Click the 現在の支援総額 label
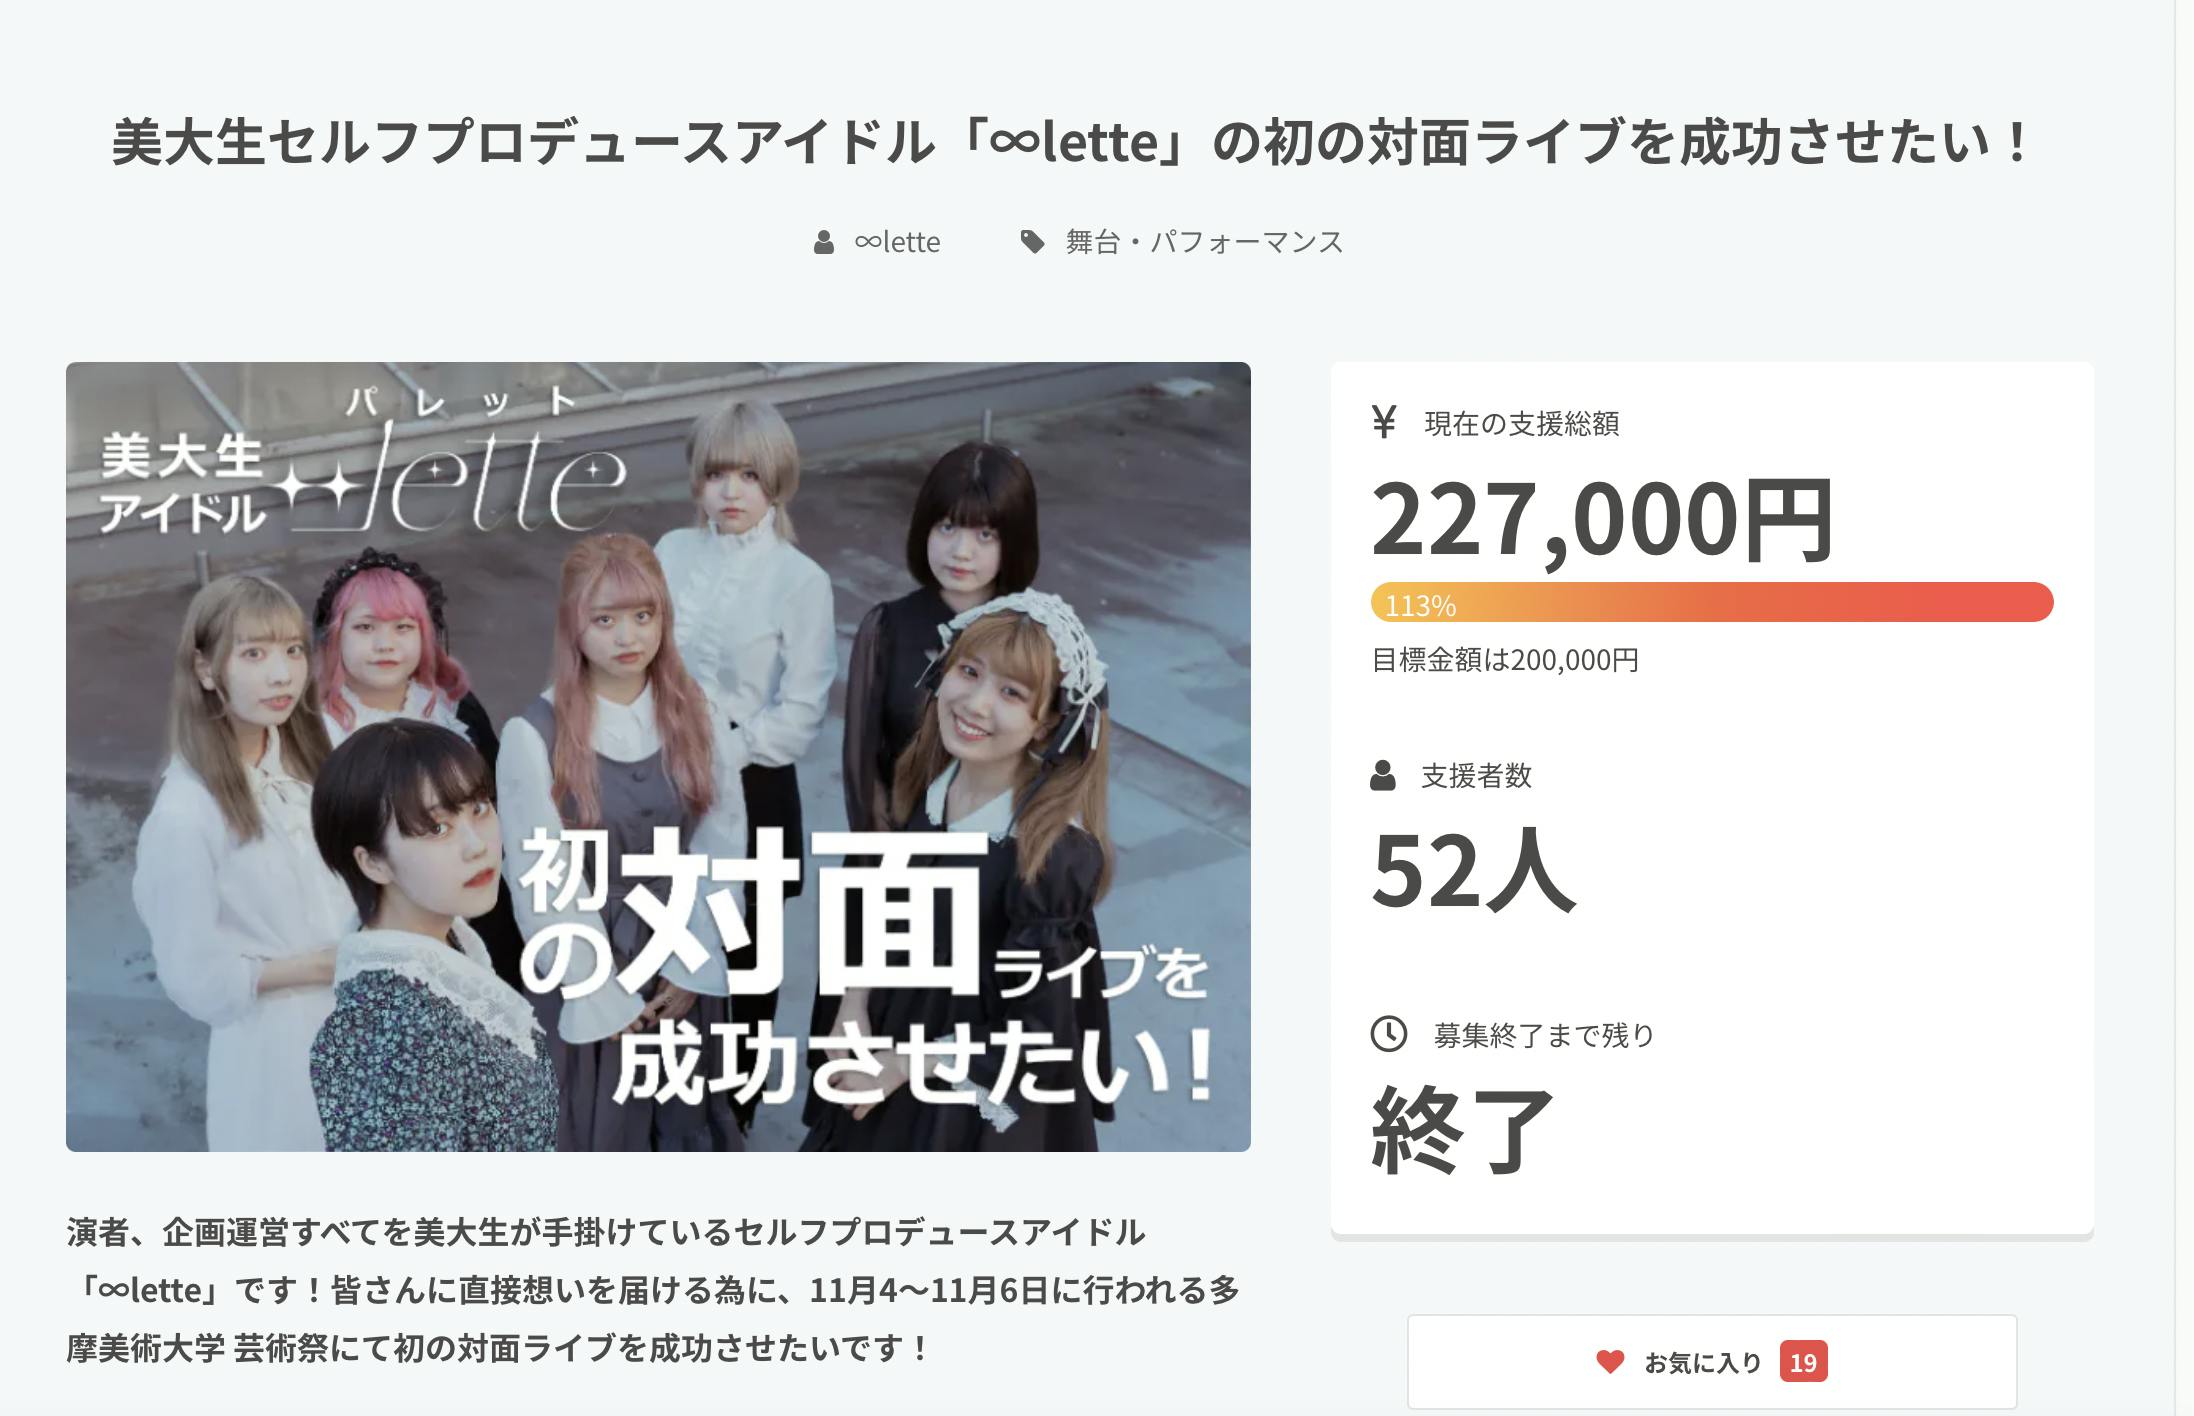 click(x=1521, y=423)
